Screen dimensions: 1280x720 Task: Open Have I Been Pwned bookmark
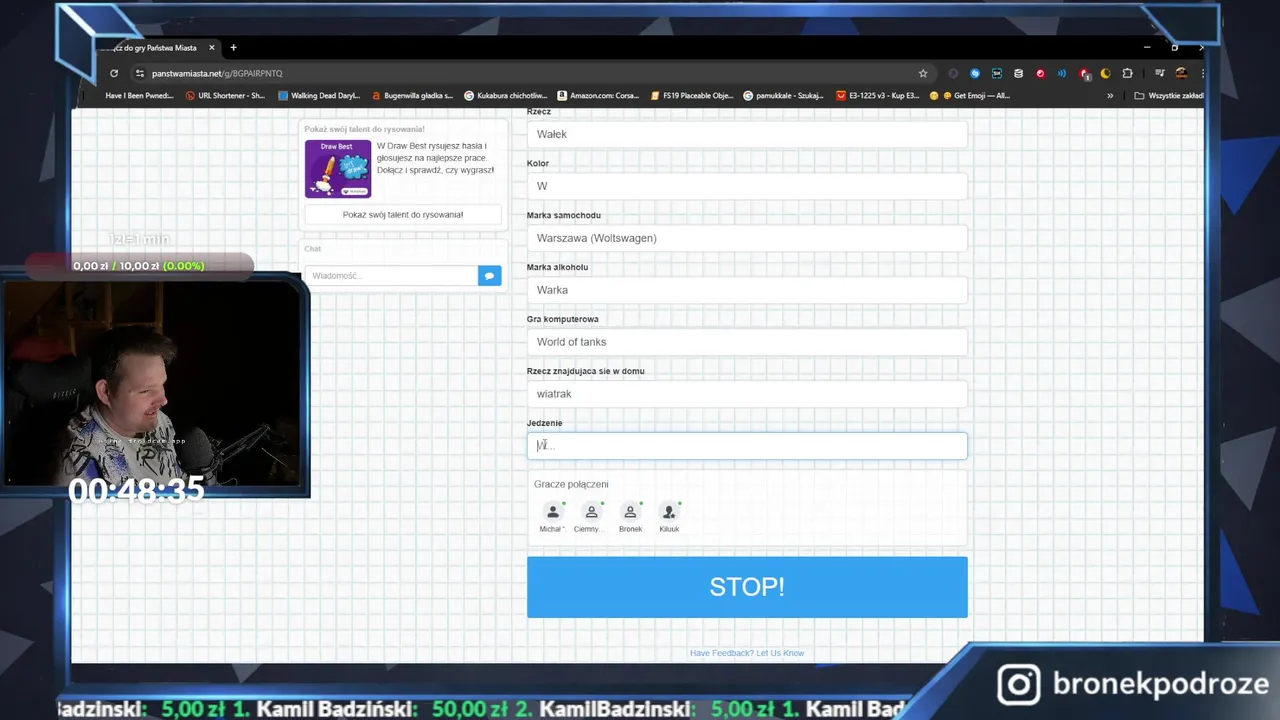(x=139, y=96)
